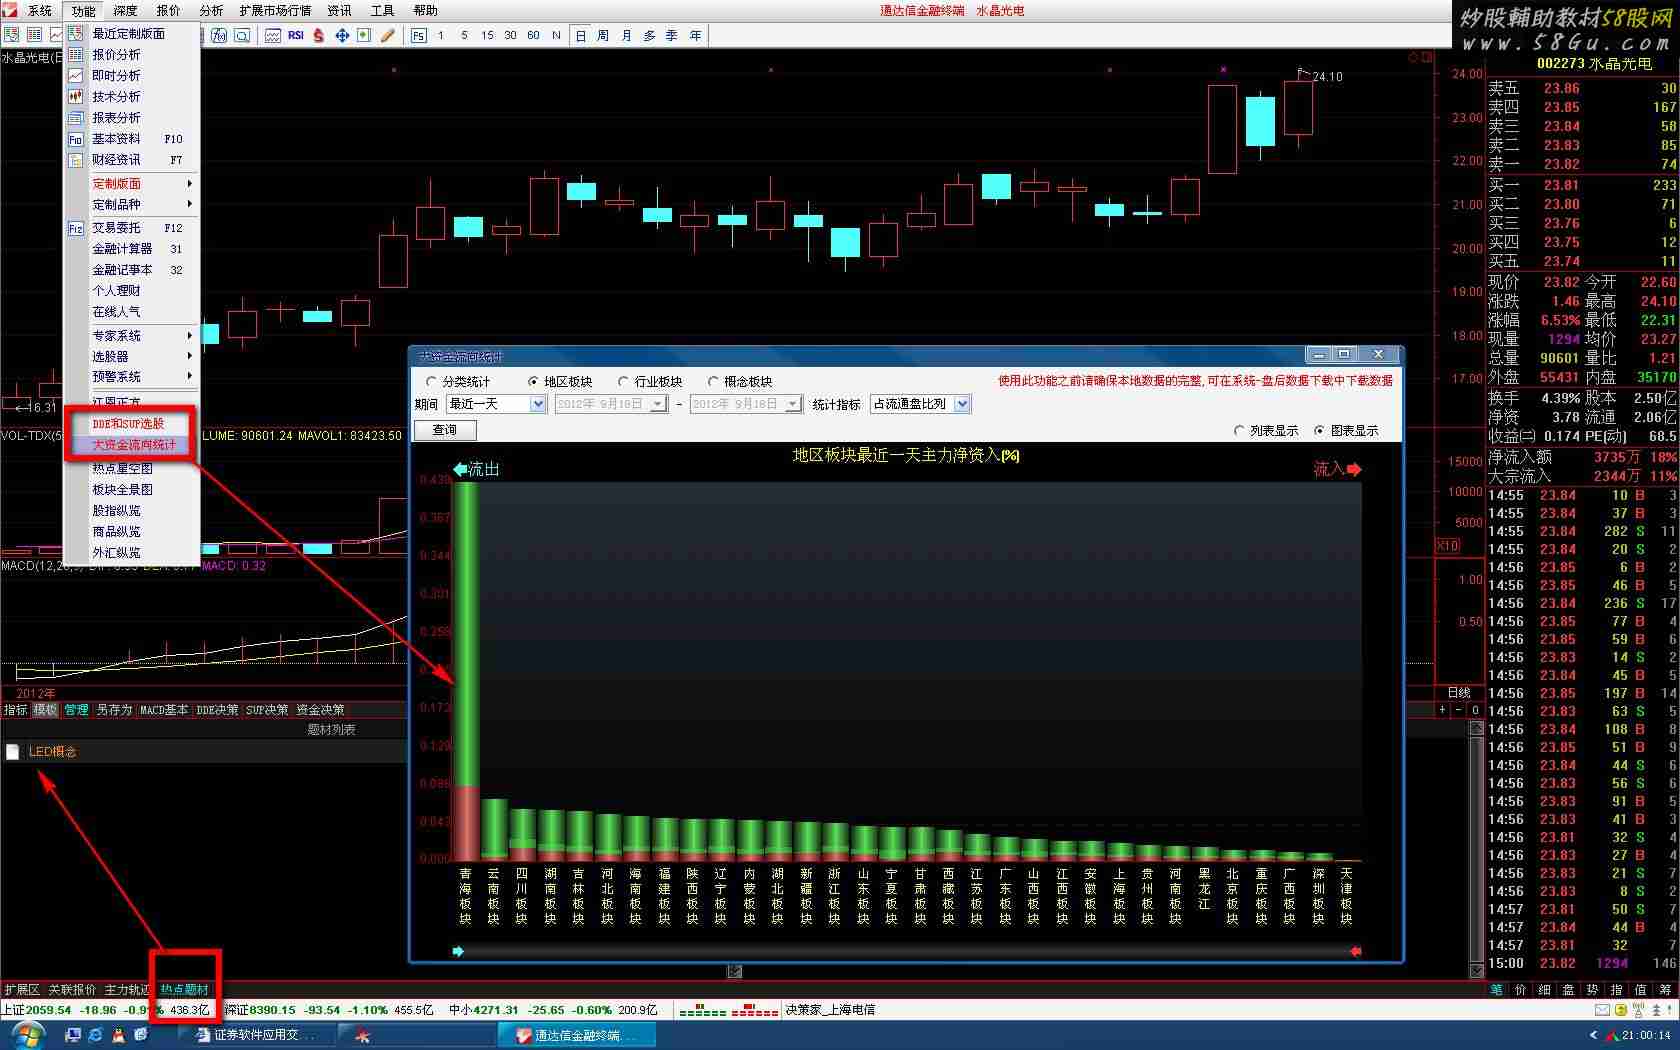
Task: Switch the chart to yearly (年) period
Action: coord(695,35)
